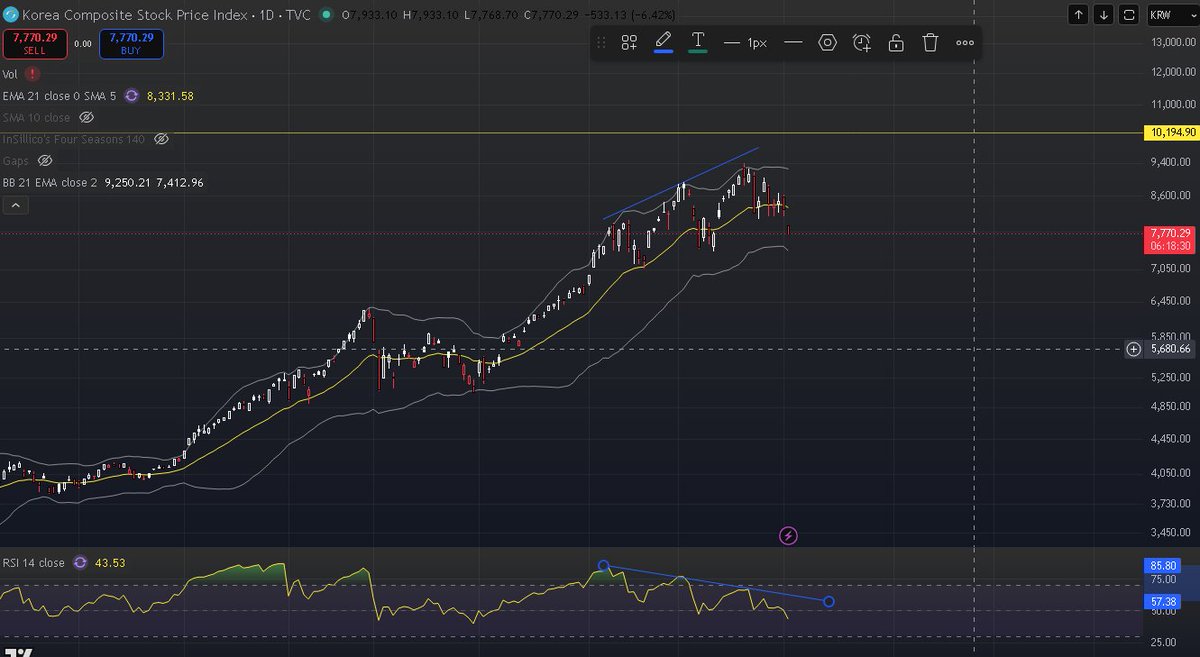Click the red 7,770.29 current price label
This screenshot has width=1200, height=657.
[x=1169, y=238]
